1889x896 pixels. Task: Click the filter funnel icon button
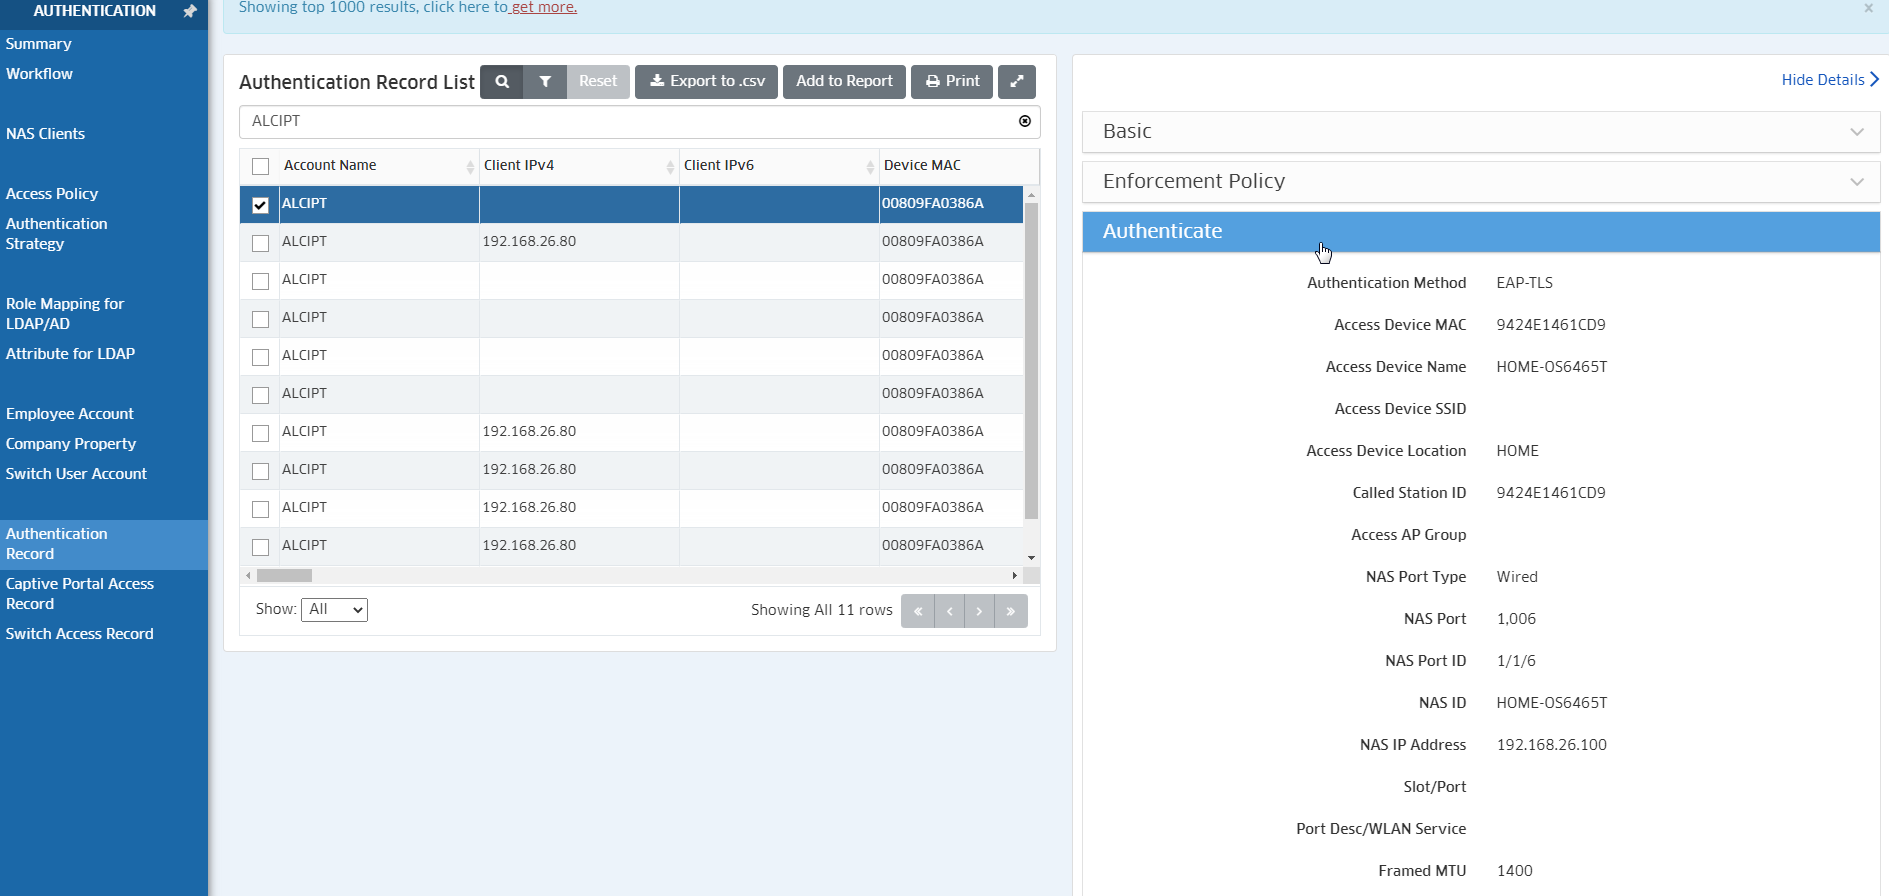click(545, 82)
